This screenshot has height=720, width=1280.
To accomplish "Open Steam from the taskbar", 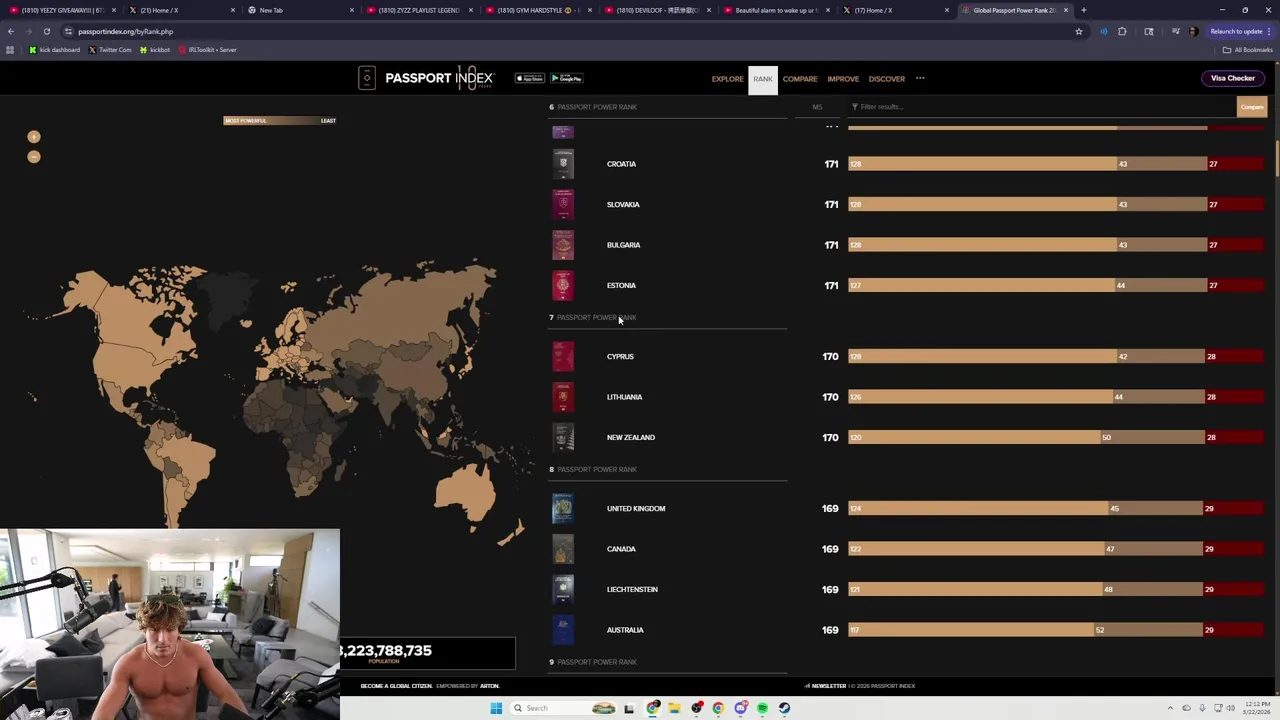I will click(784, 708).
